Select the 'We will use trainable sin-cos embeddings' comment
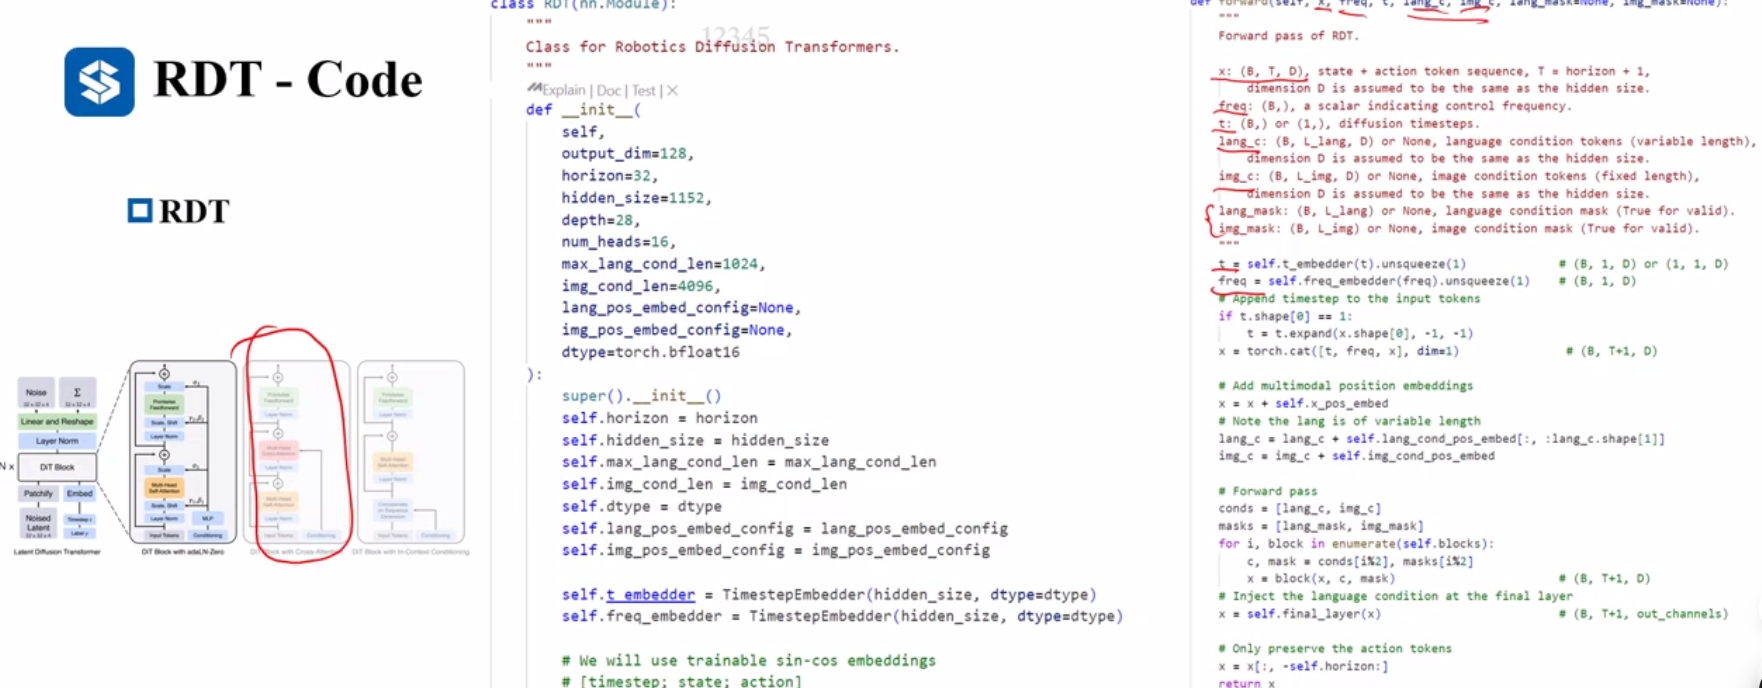Viewport: 1762px width, 688px height. 749,660
